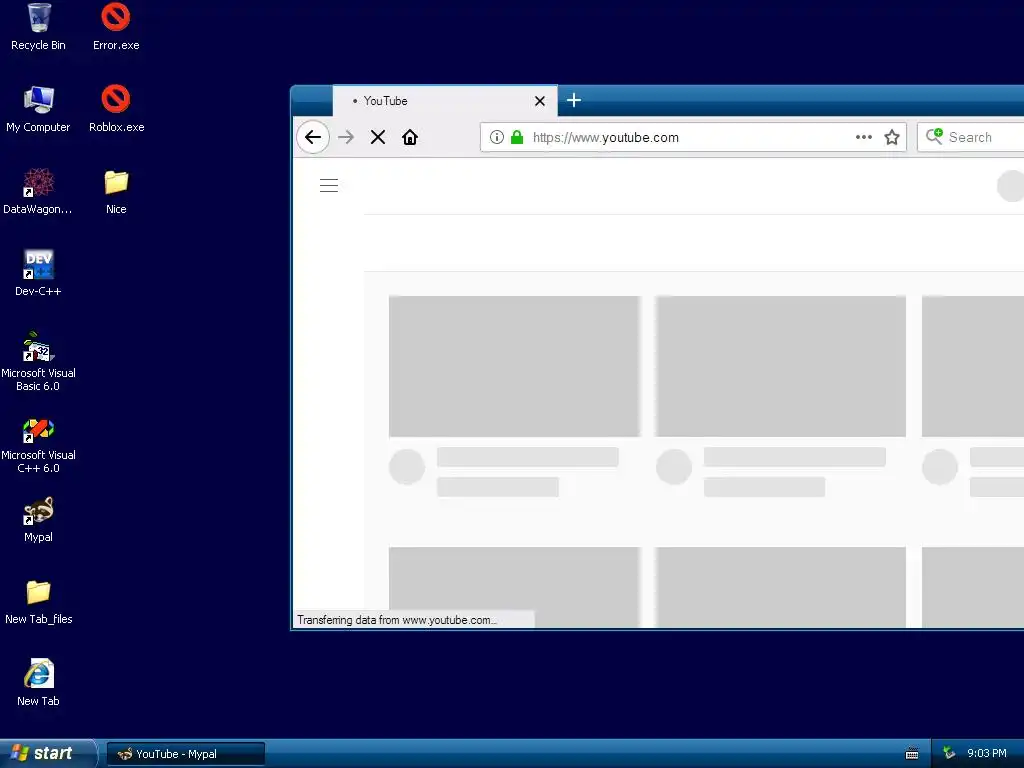Click the youtube.com address bar
1024x768 pixels.
[692, 137]
